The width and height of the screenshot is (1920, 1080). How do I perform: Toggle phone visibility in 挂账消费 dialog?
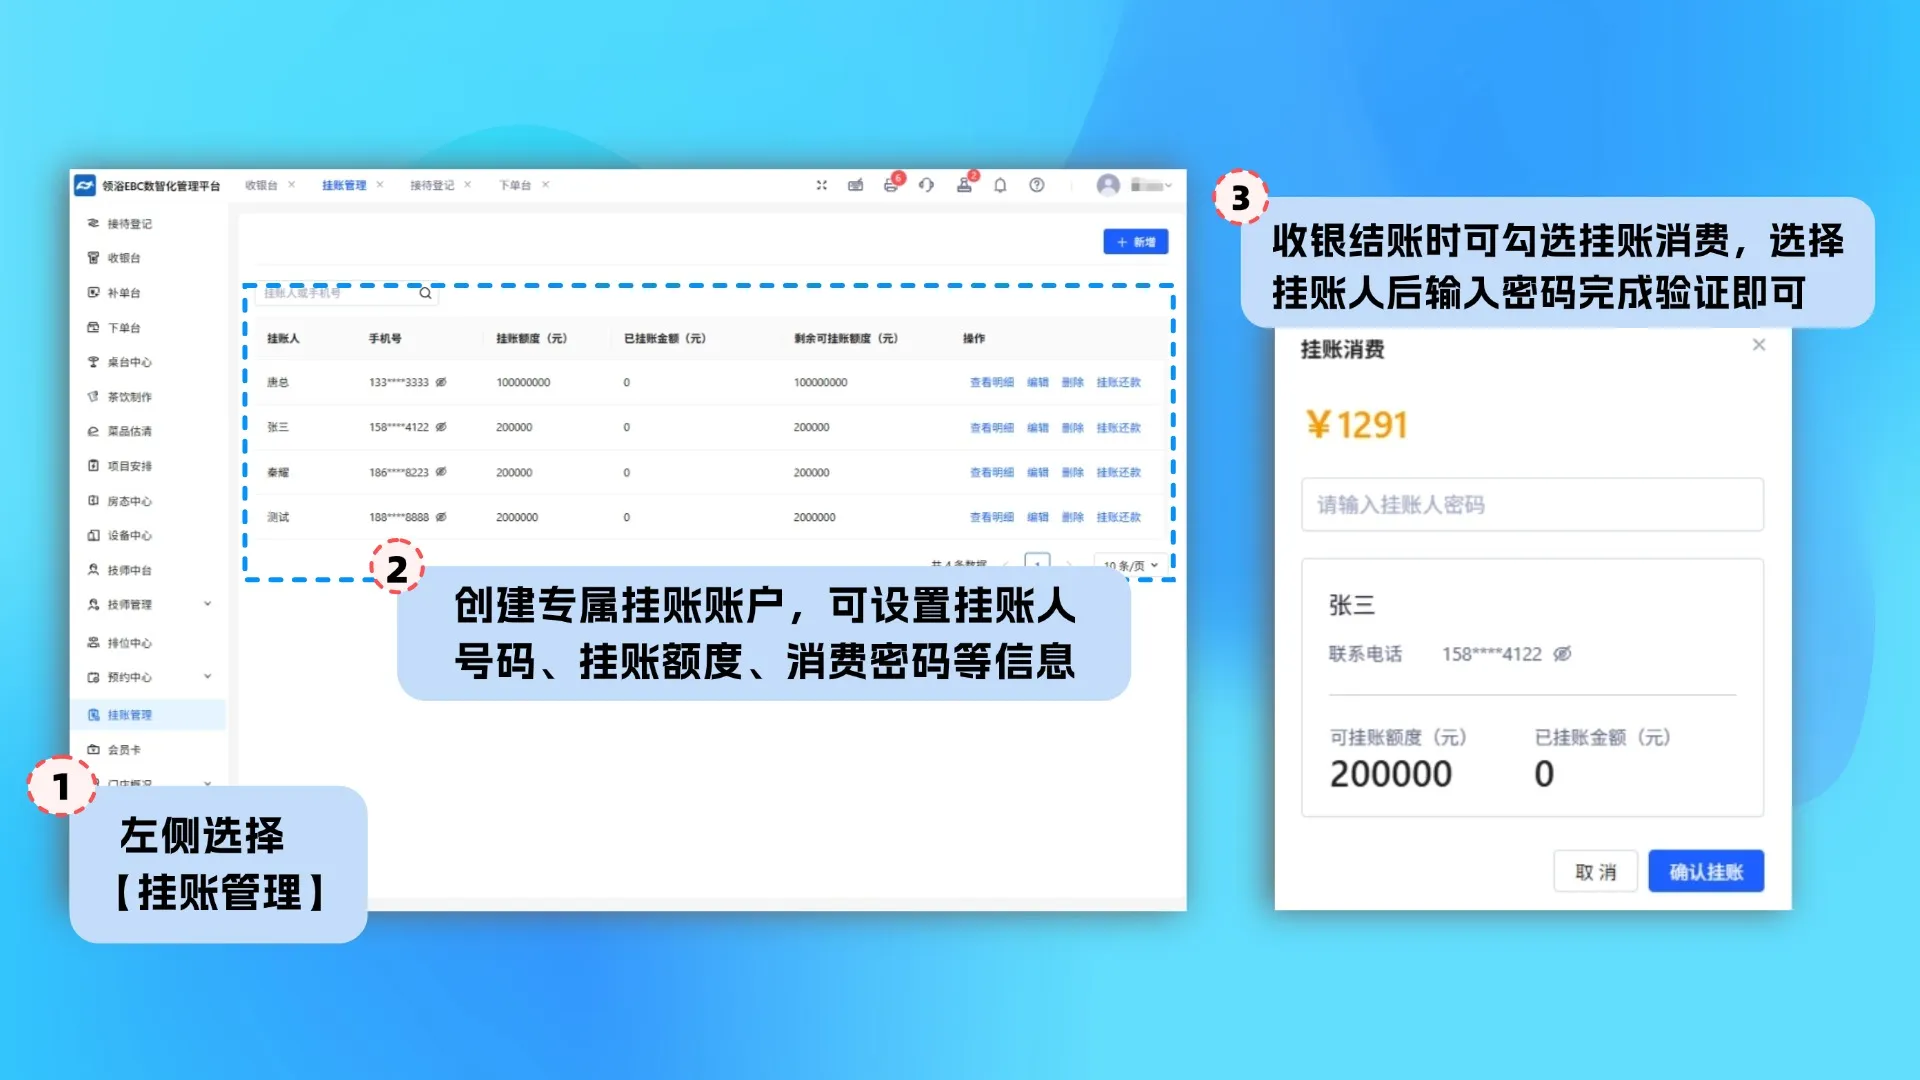pos(1562,654)
